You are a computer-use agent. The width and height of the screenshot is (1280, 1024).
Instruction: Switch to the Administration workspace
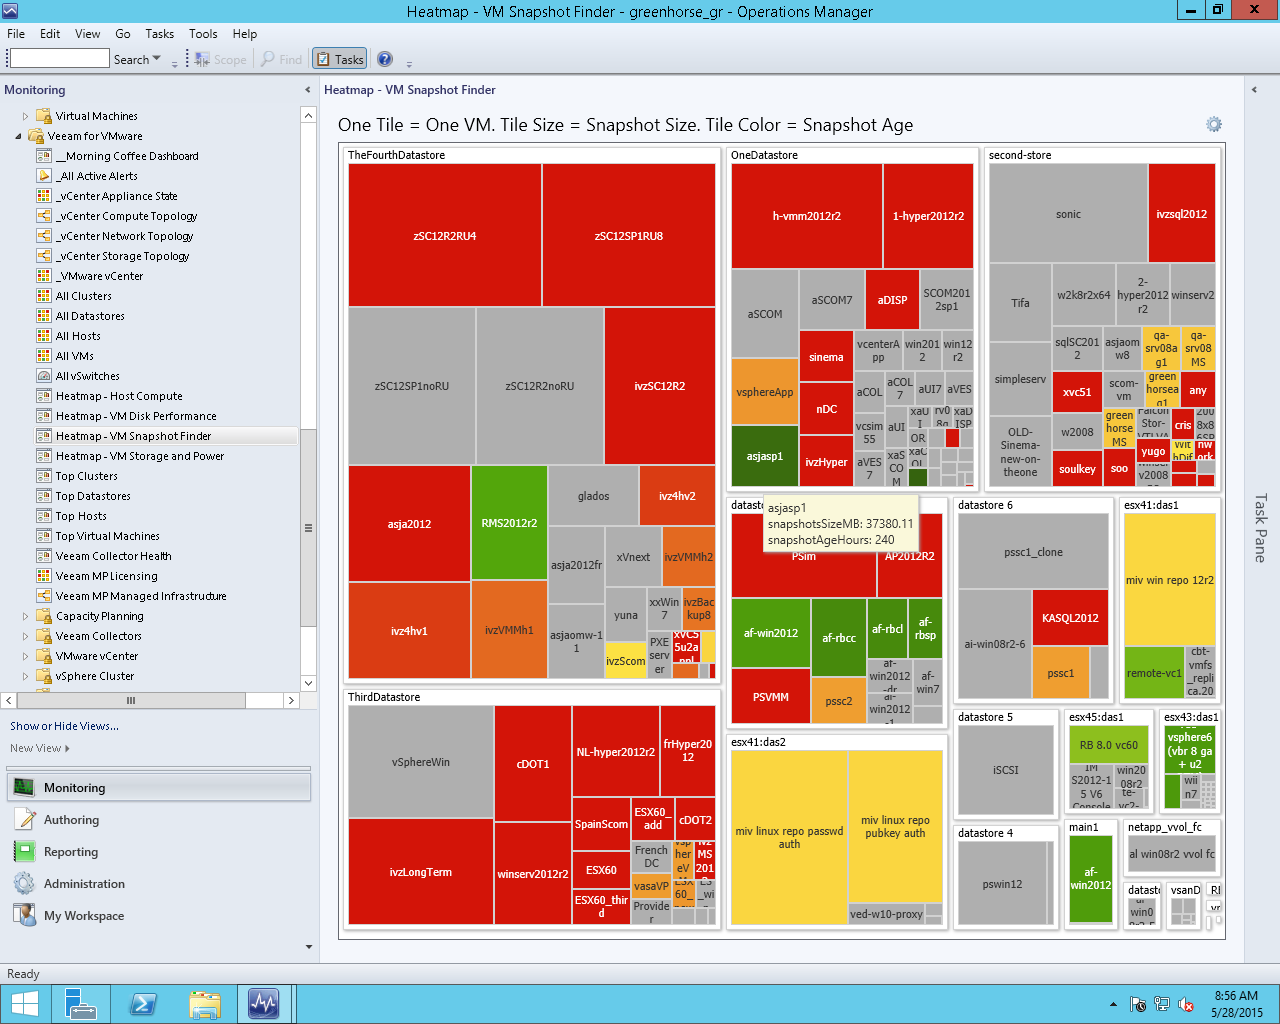click(x=159, y=884)
